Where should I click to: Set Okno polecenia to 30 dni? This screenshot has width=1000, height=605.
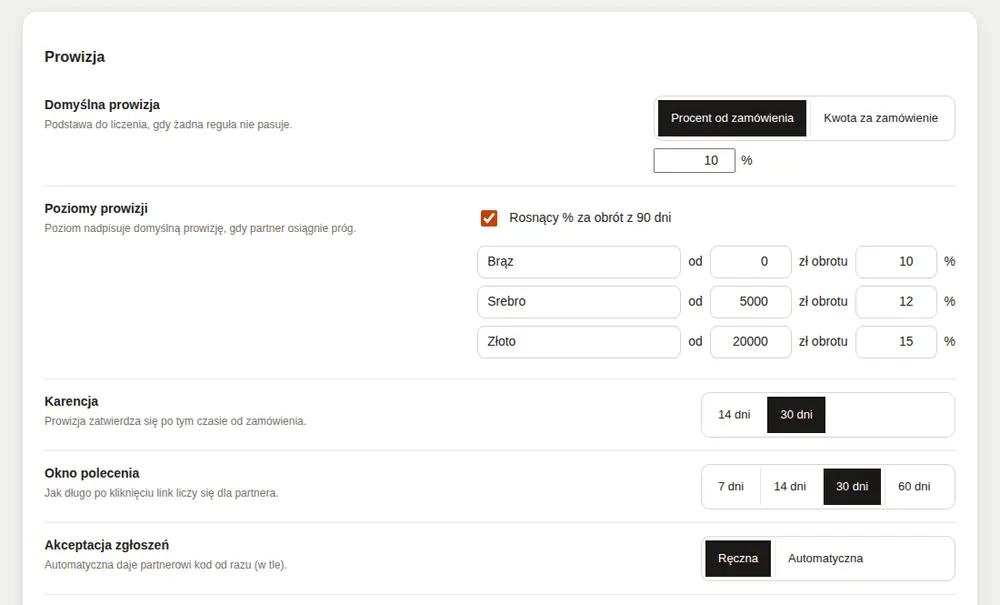(852, 487)
